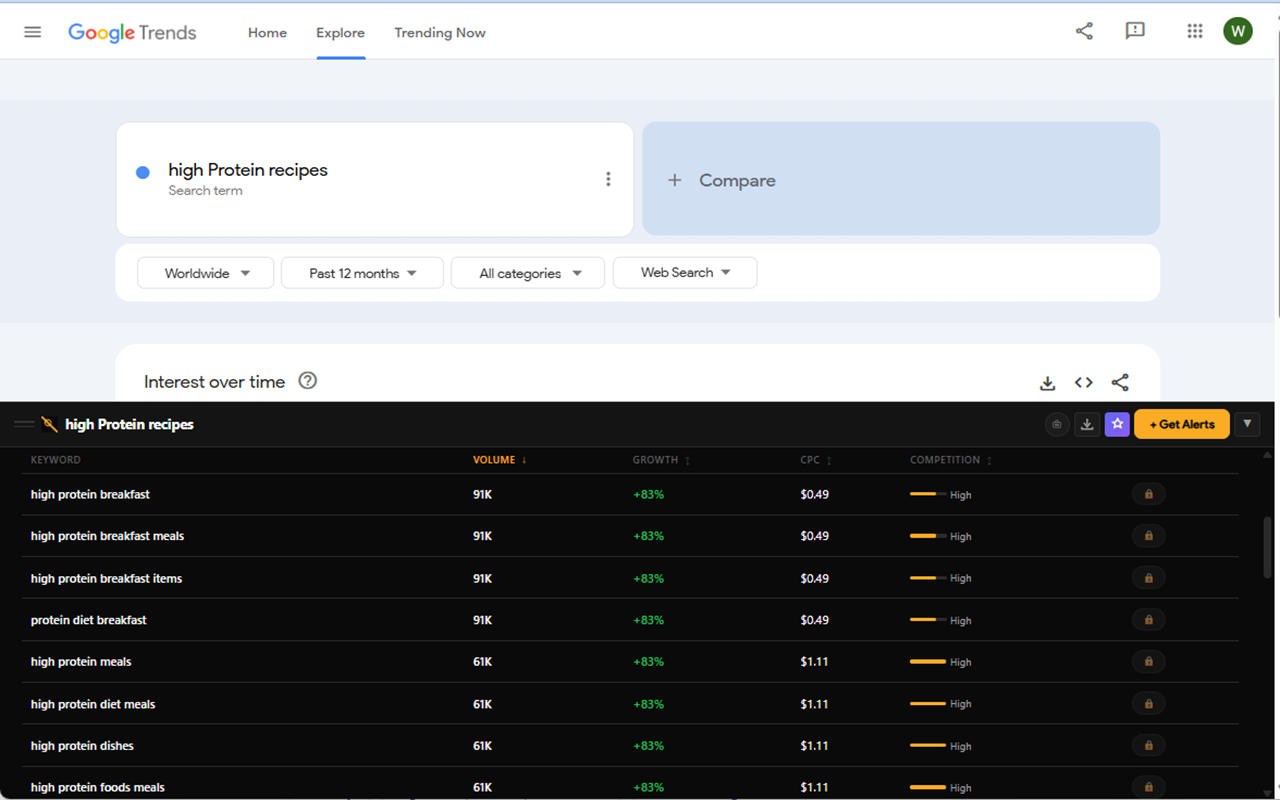Screen dimensions: 1280x800
Task: Click the lock icon for high protein breakfast meals
Action: [x=1148, y=536]
